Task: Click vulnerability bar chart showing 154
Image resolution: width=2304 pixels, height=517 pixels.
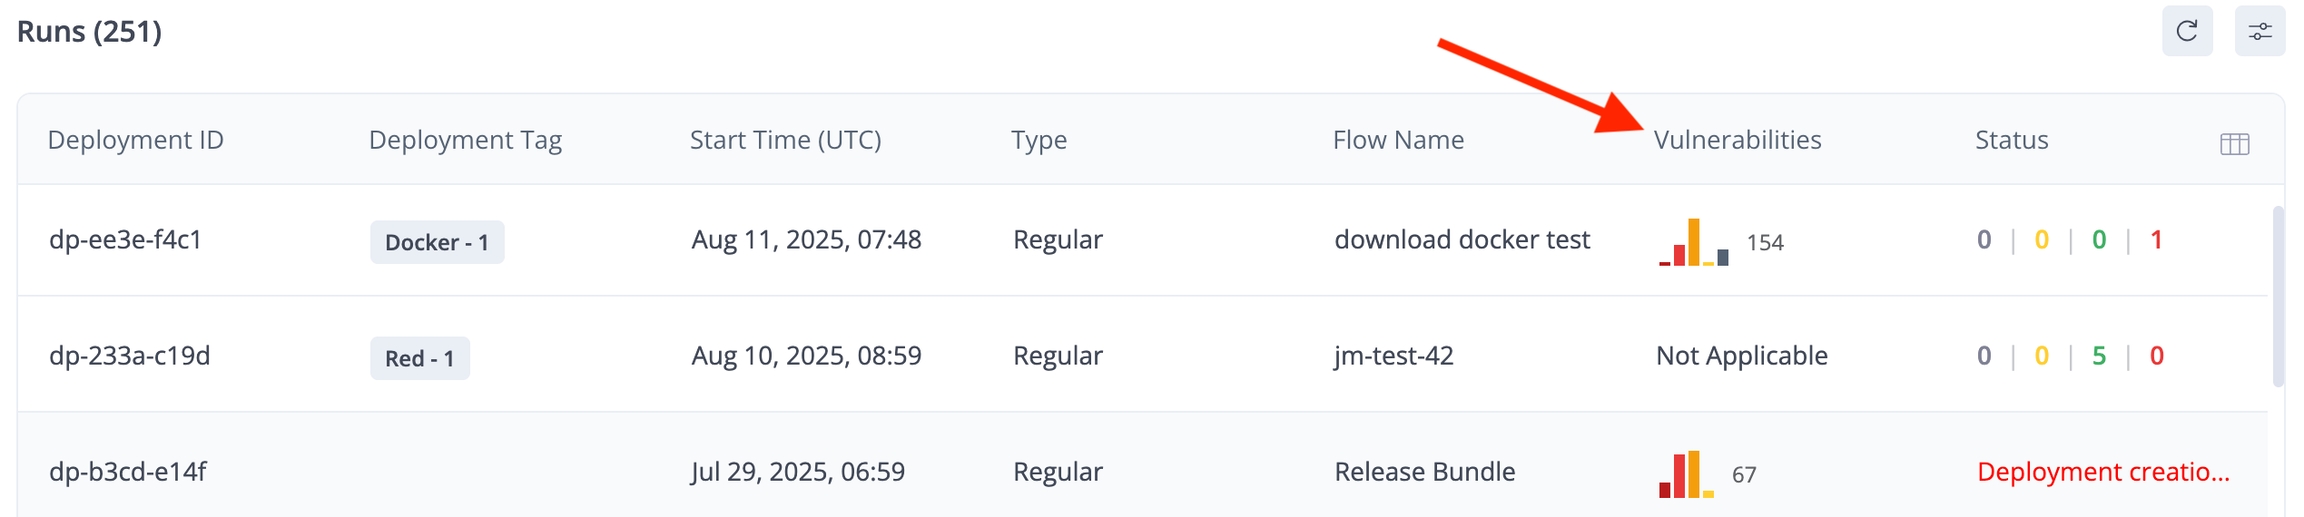Action: click(x=1693, y=243)
